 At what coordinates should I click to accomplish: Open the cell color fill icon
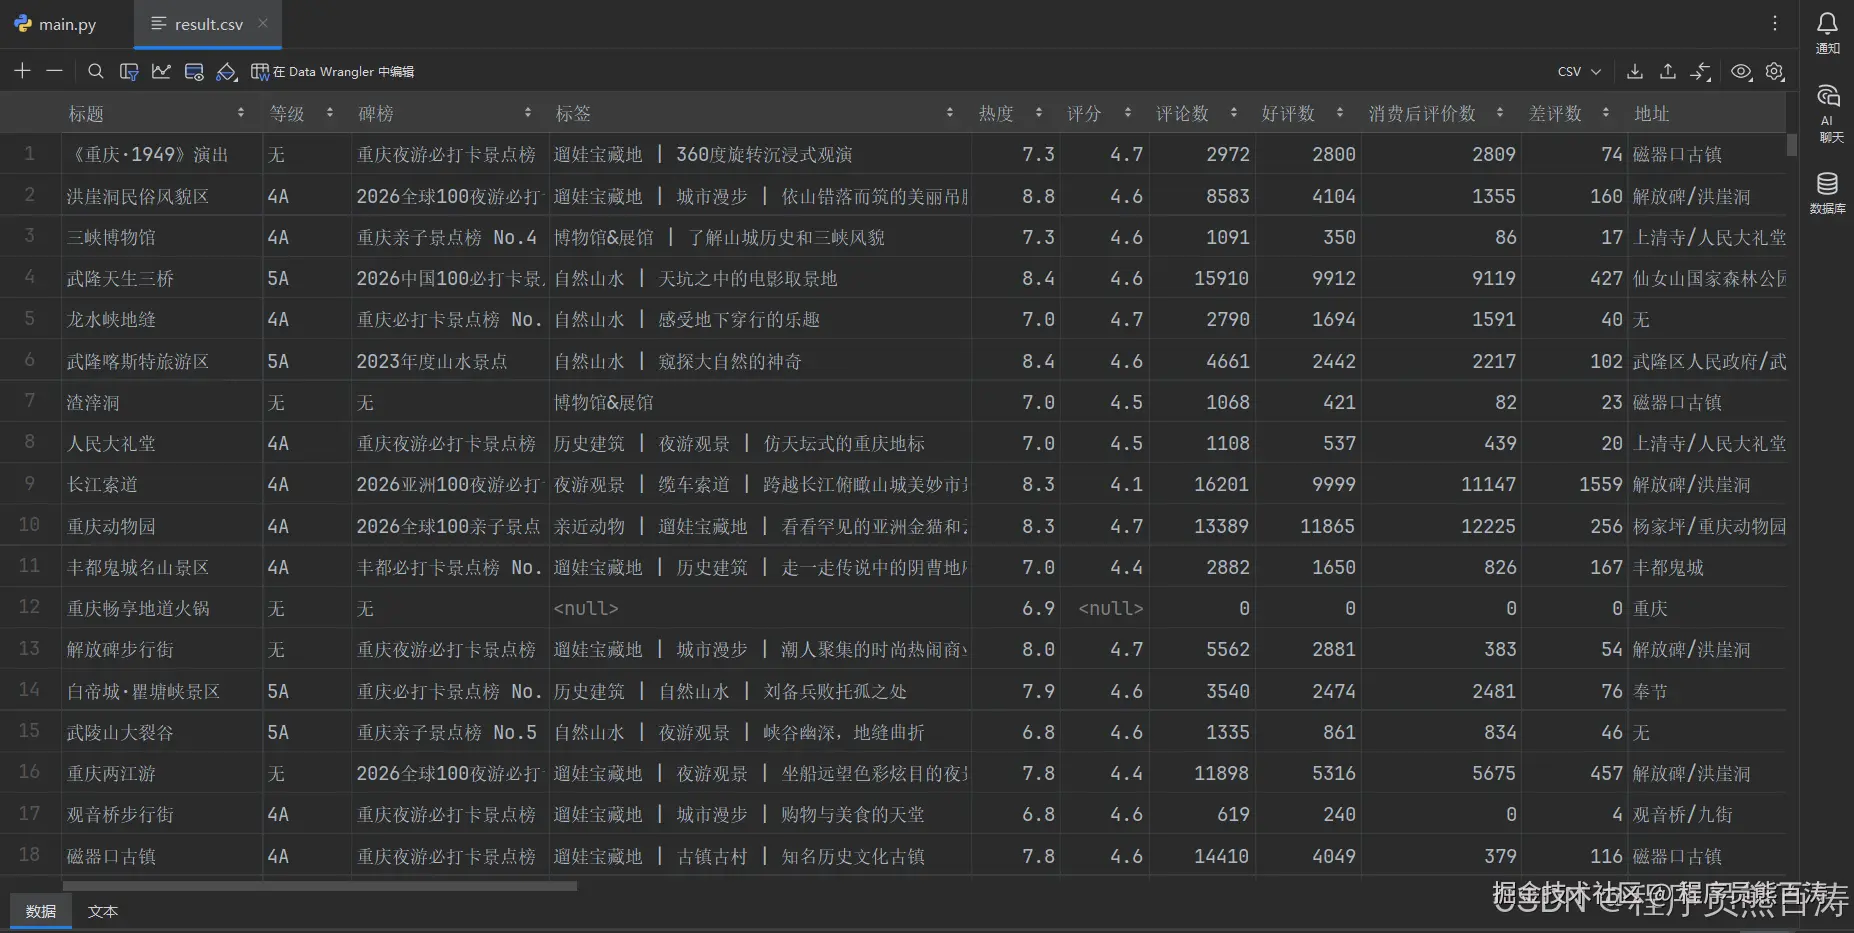click(227, 71)
